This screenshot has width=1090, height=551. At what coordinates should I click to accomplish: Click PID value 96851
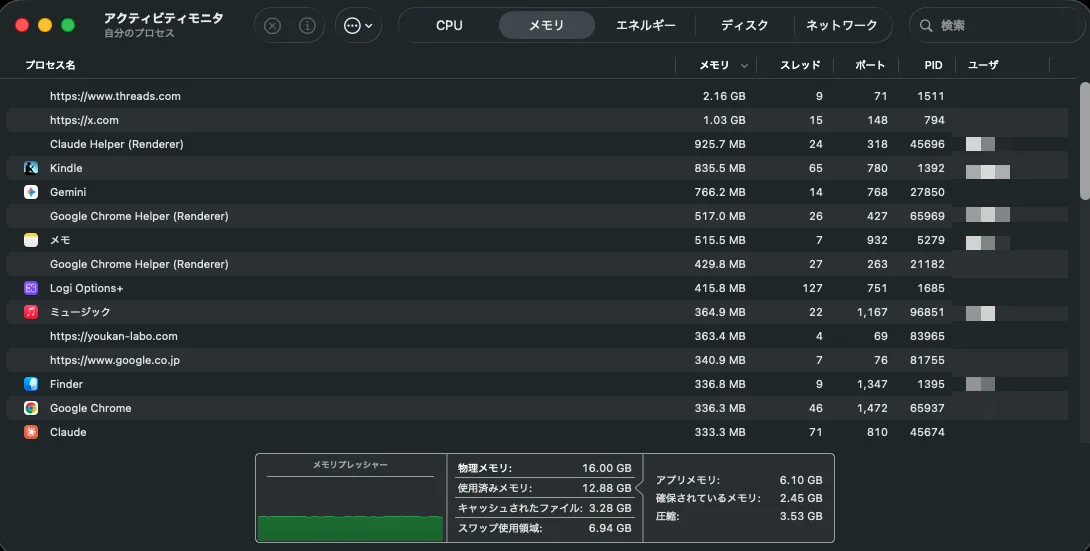coord(927,312)
